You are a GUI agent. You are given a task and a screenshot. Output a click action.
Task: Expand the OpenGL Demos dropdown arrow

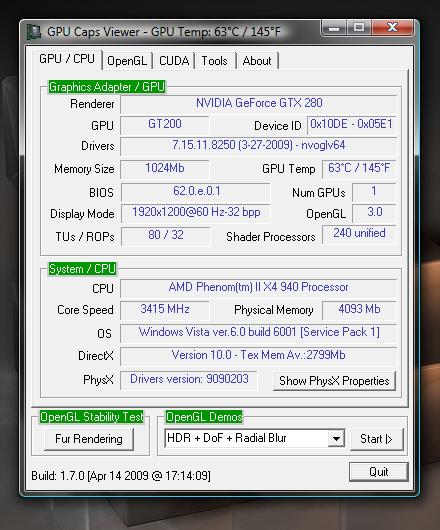(336, 439)
